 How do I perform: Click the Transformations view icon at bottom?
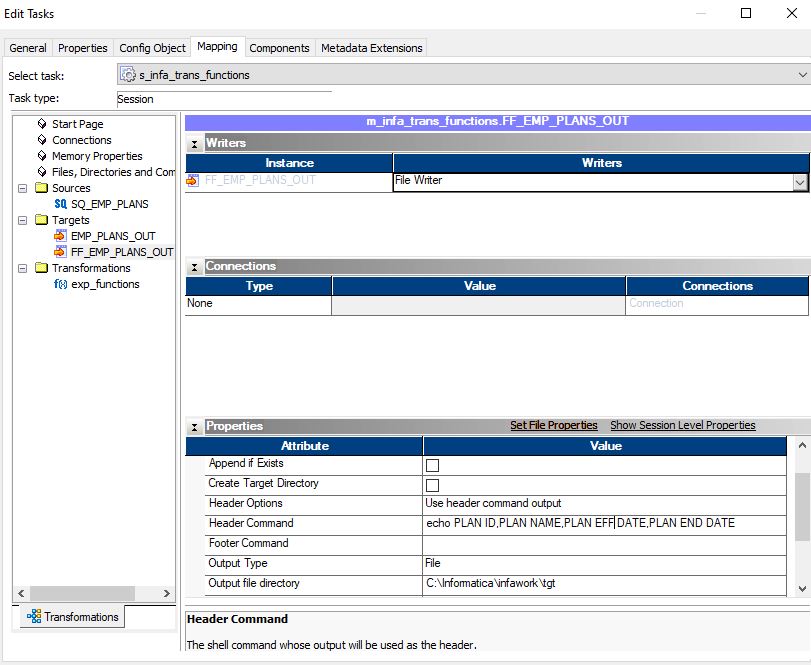pos(34,616)
